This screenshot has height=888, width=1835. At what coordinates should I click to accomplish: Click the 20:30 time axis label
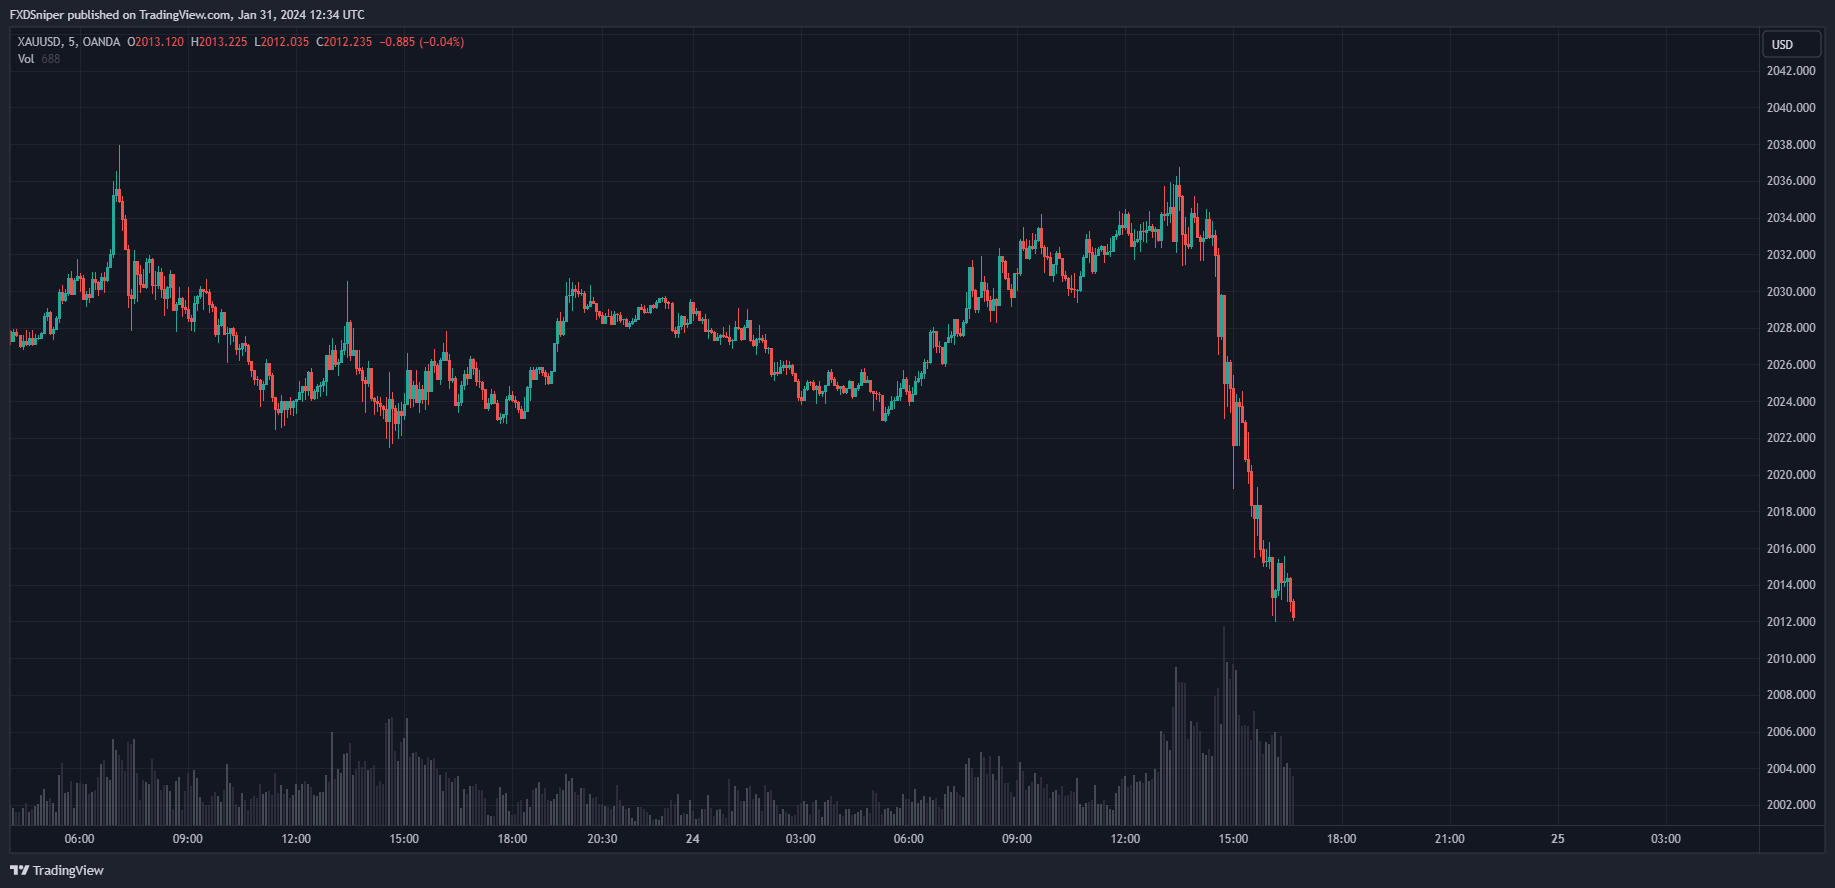(602, 839)
